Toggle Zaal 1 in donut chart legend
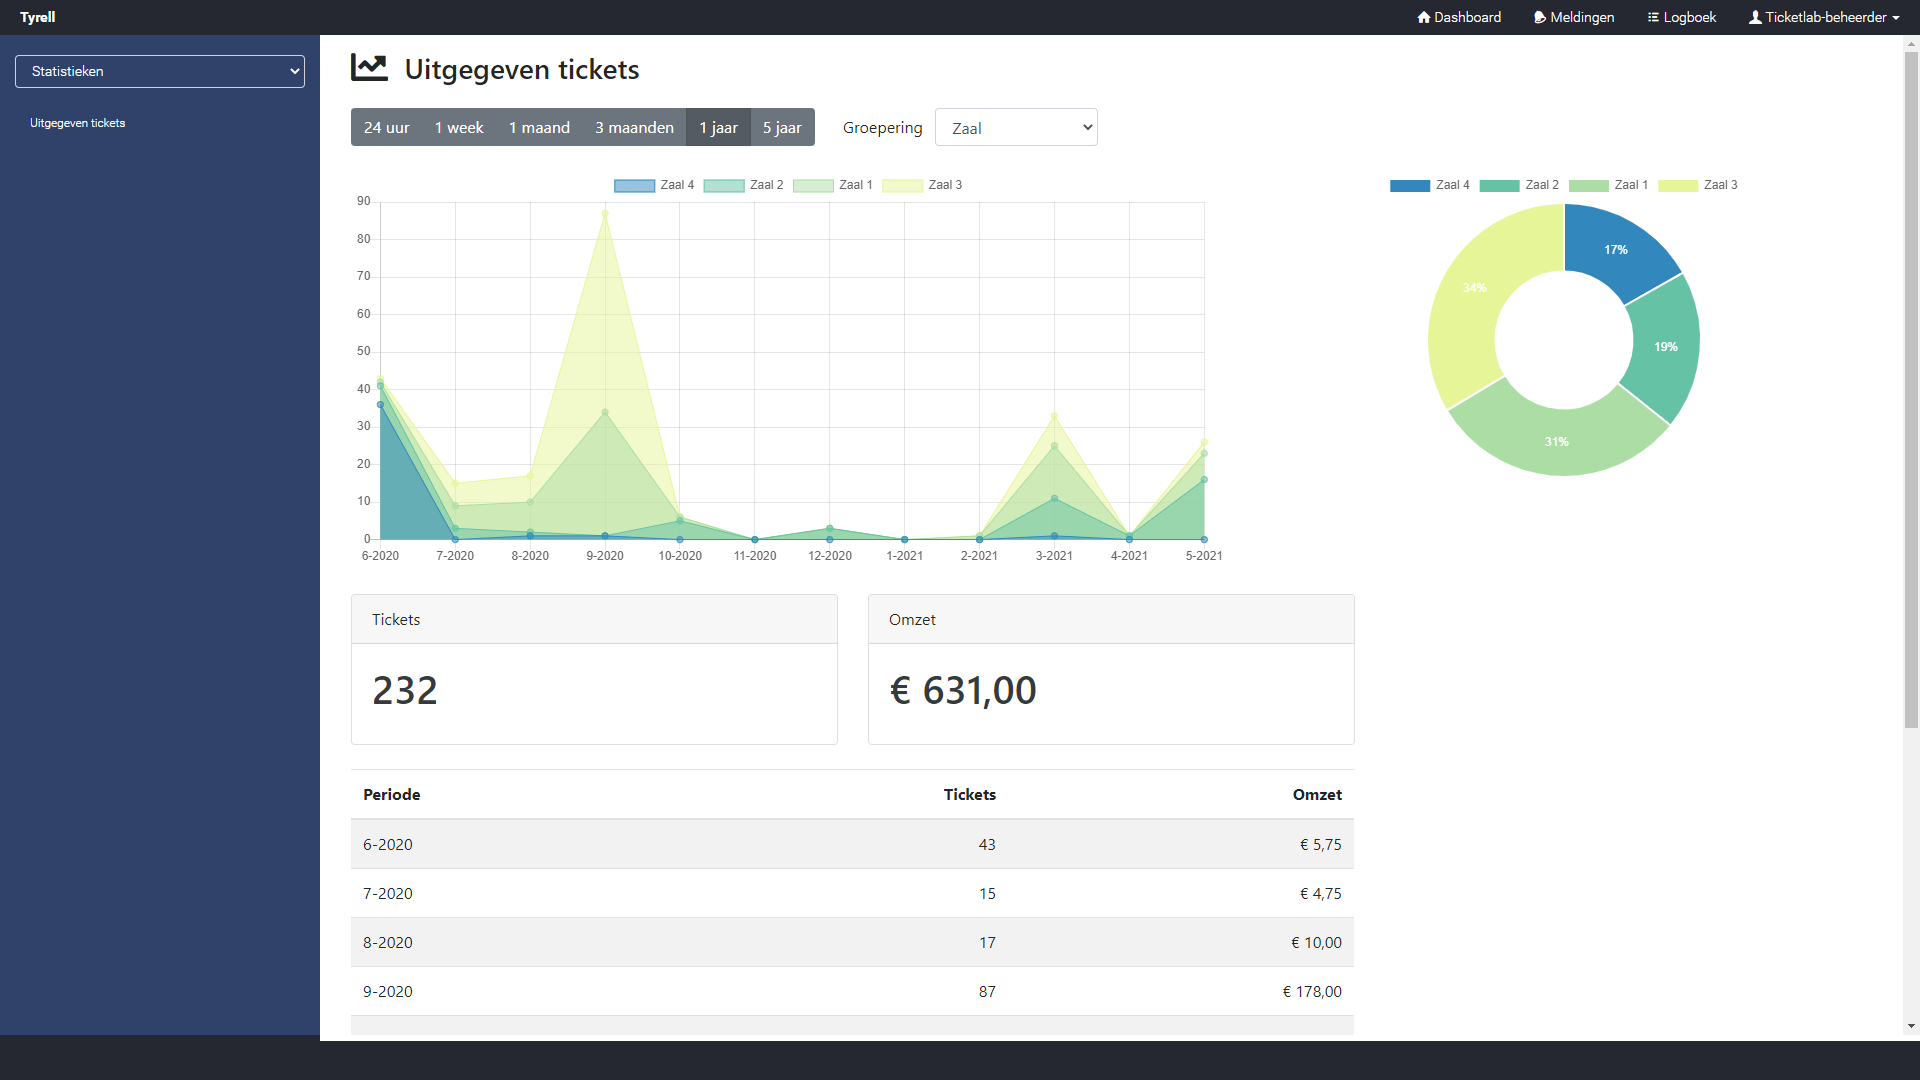 tap(1608, 185)
